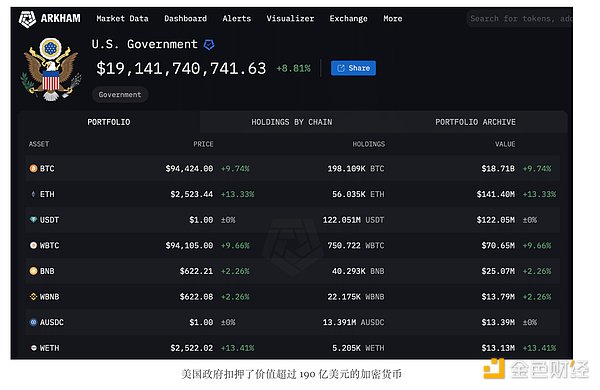This screenshot has width=600, height=390.
Task: Click the 122.051M USDT holdings
Action: (x=353, y=220)
